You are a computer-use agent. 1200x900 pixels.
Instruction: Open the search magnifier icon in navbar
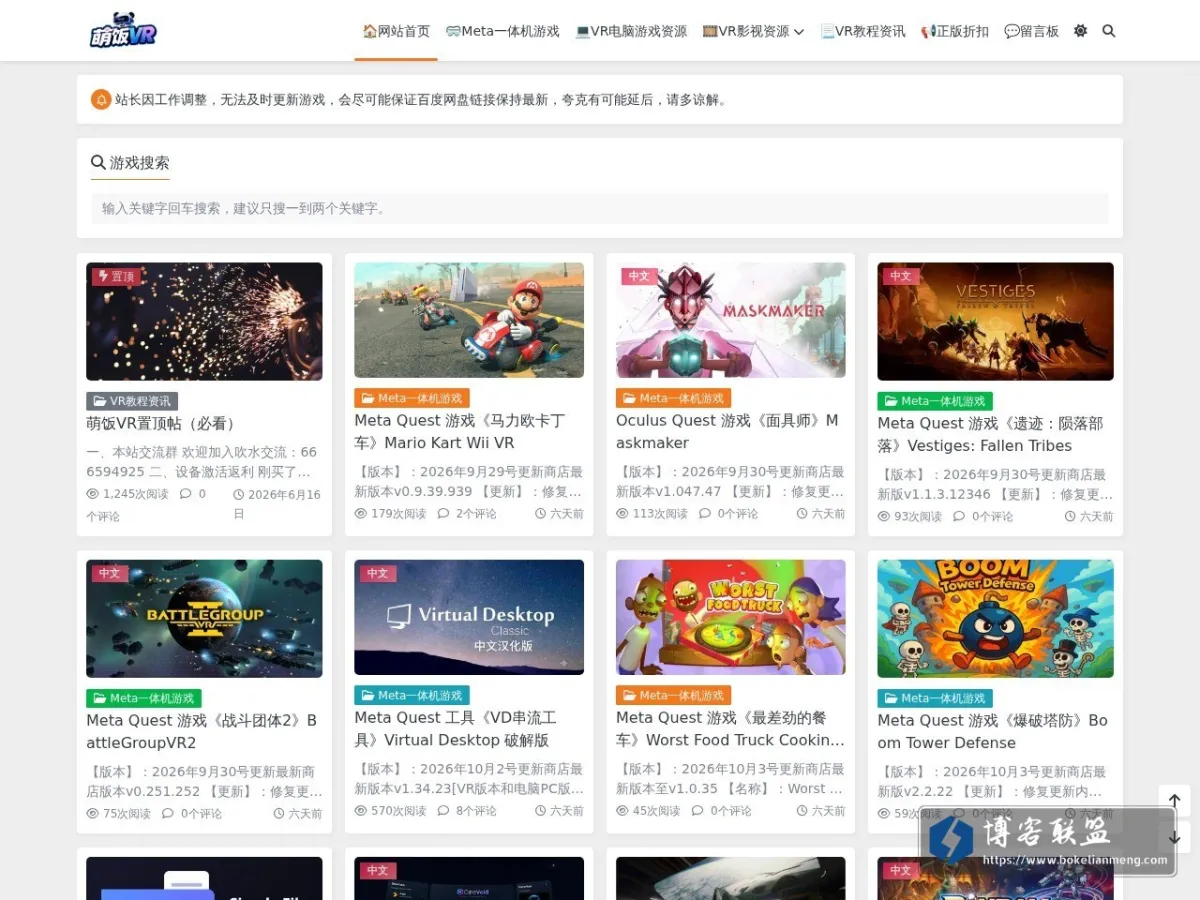pyautogui.click(x=1109, y=31)
